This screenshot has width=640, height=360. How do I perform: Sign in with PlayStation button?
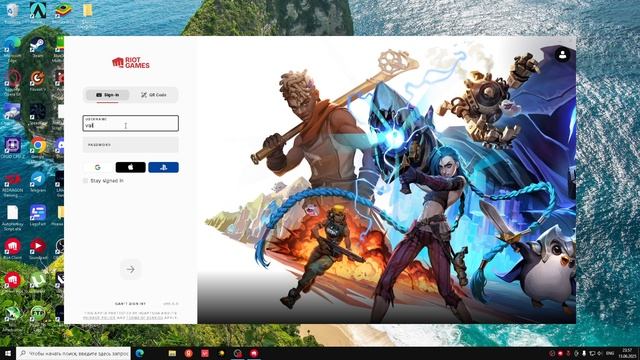click(163, 167)
